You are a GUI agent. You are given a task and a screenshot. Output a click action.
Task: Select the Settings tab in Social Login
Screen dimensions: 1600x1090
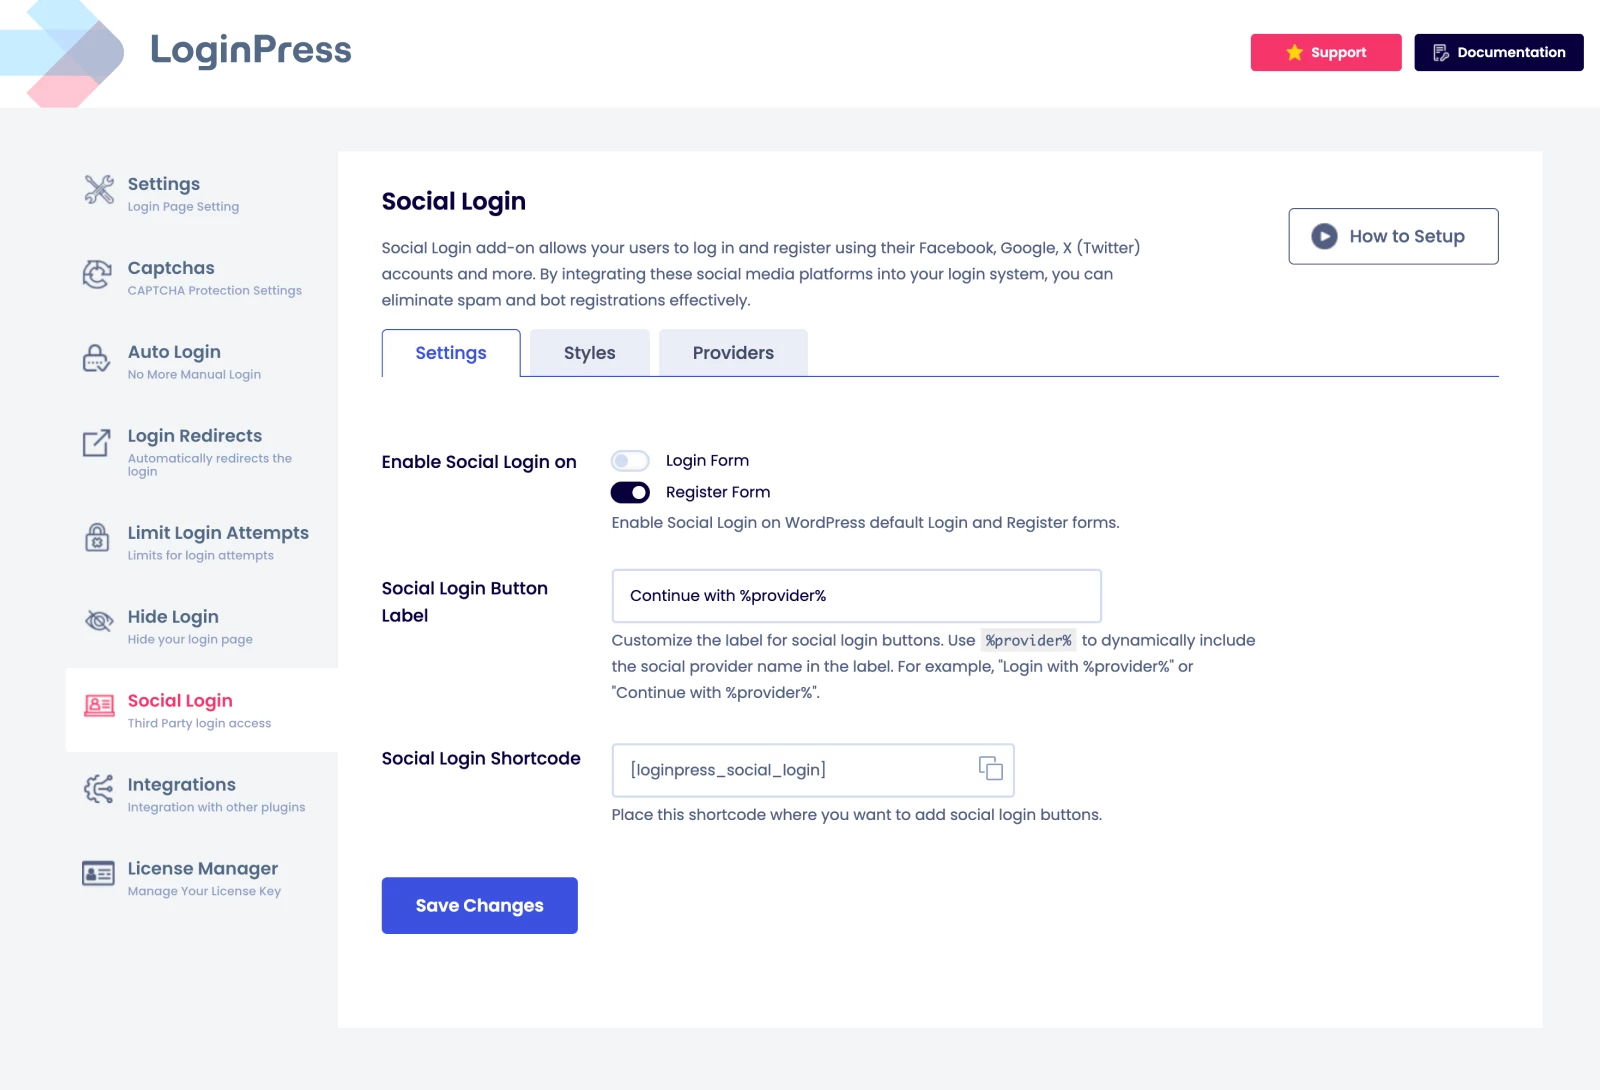451,353
